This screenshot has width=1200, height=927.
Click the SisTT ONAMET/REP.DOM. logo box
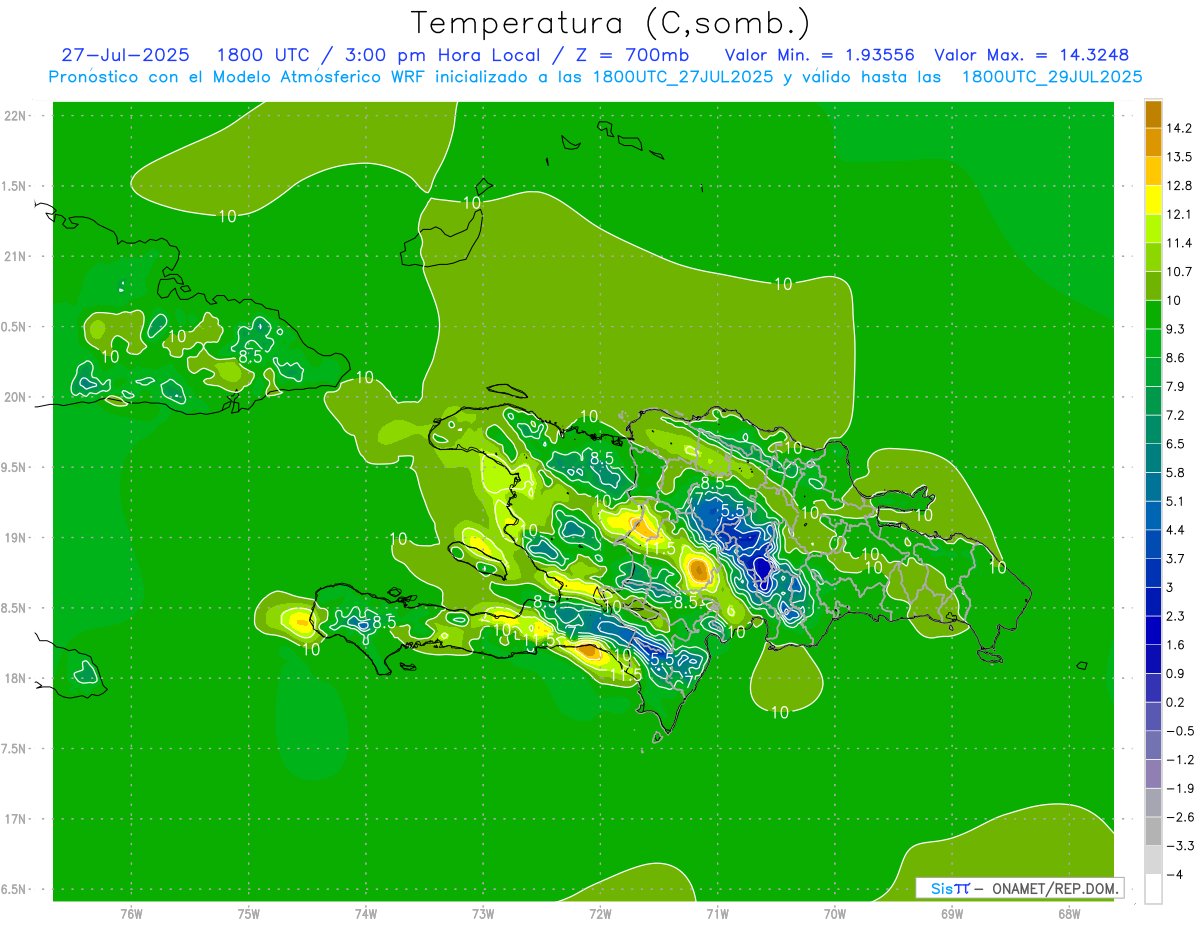pyautogui.click(x=1020, y=888)
